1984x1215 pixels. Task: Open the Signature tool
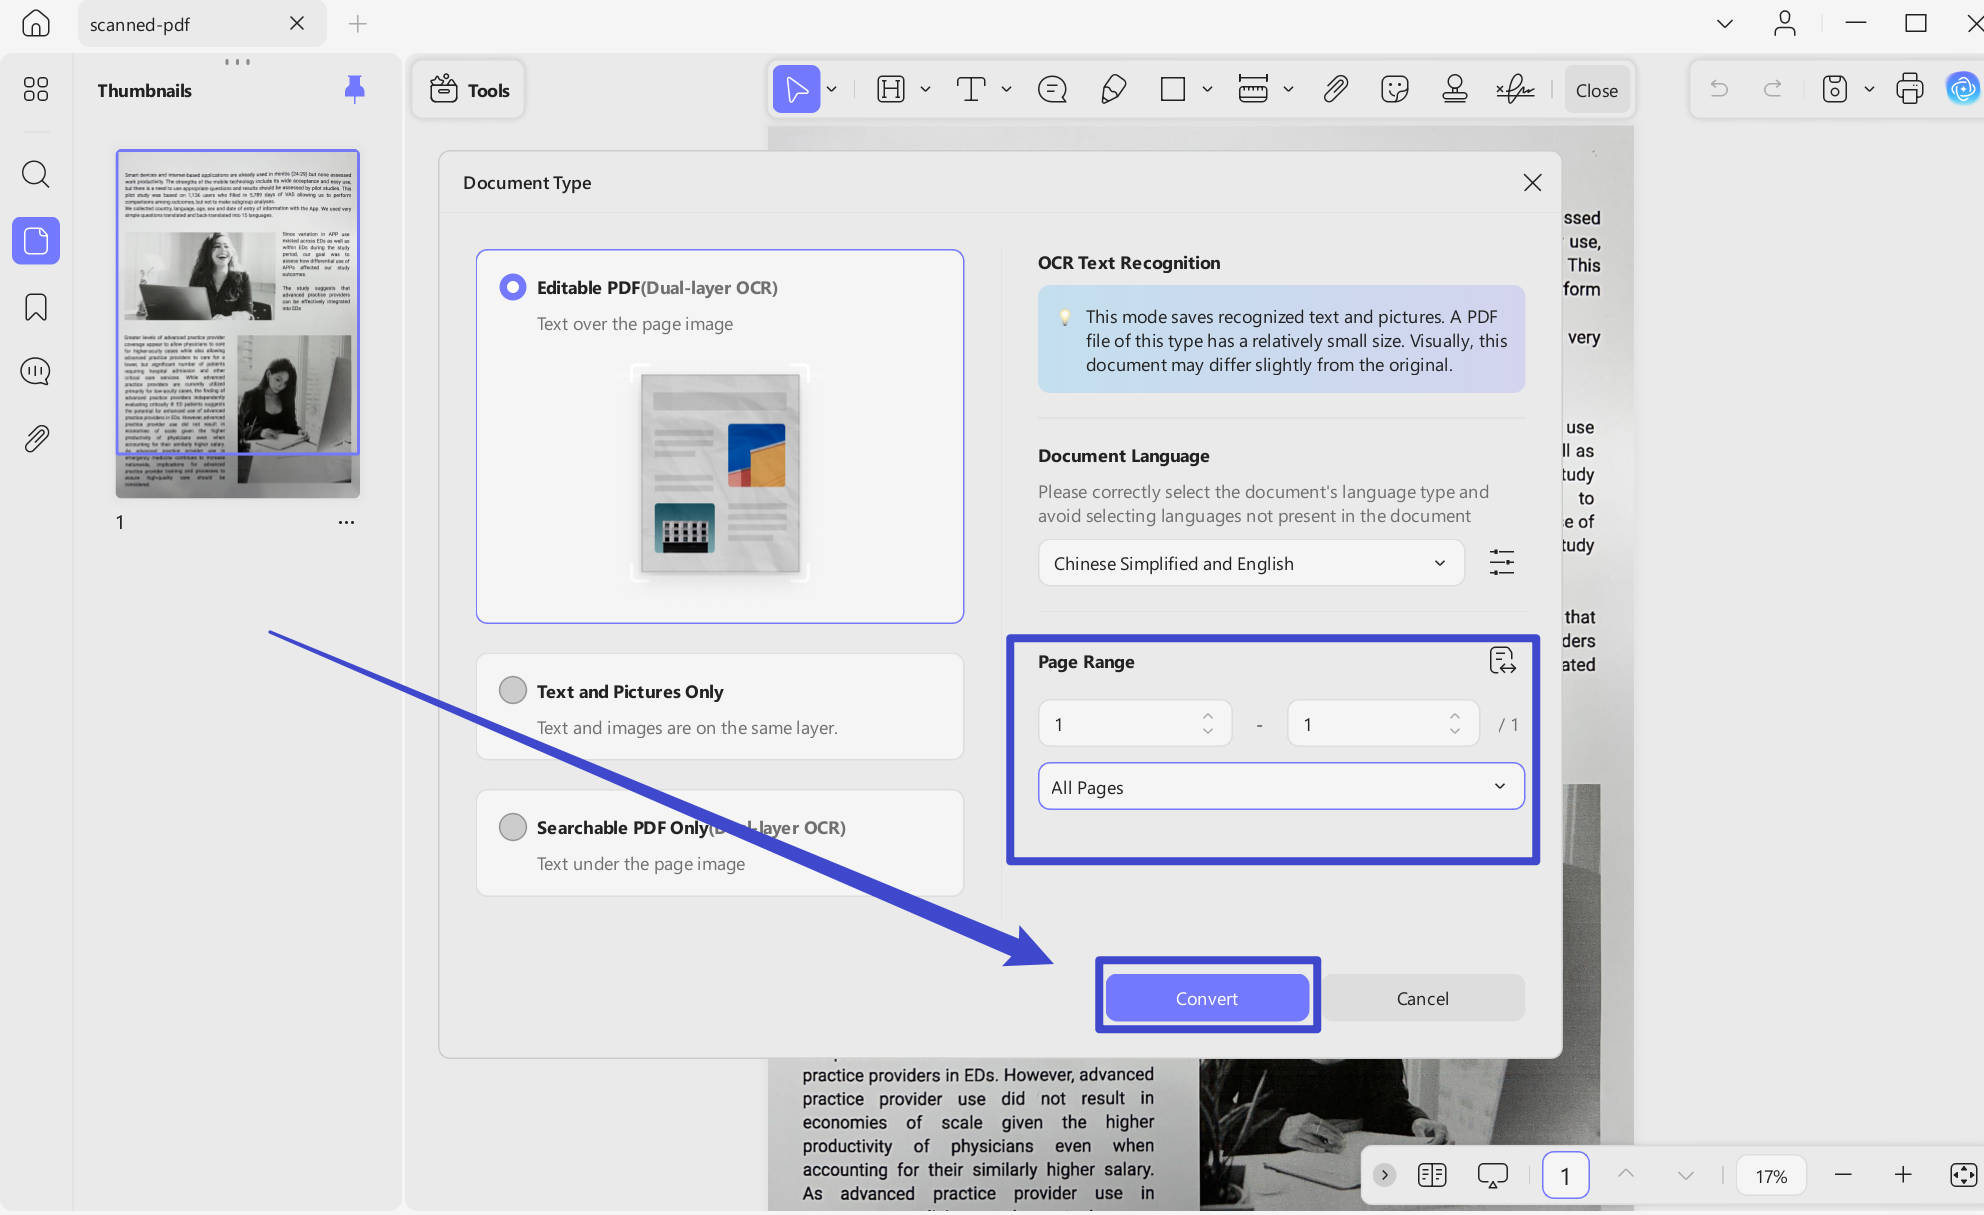1515,90
